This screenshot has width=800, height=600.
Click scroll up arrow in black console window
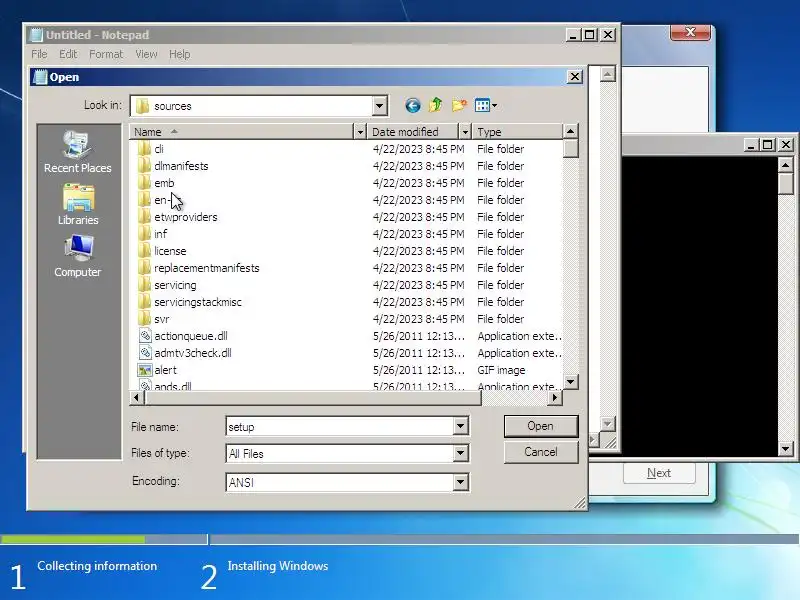coord(785,165)
